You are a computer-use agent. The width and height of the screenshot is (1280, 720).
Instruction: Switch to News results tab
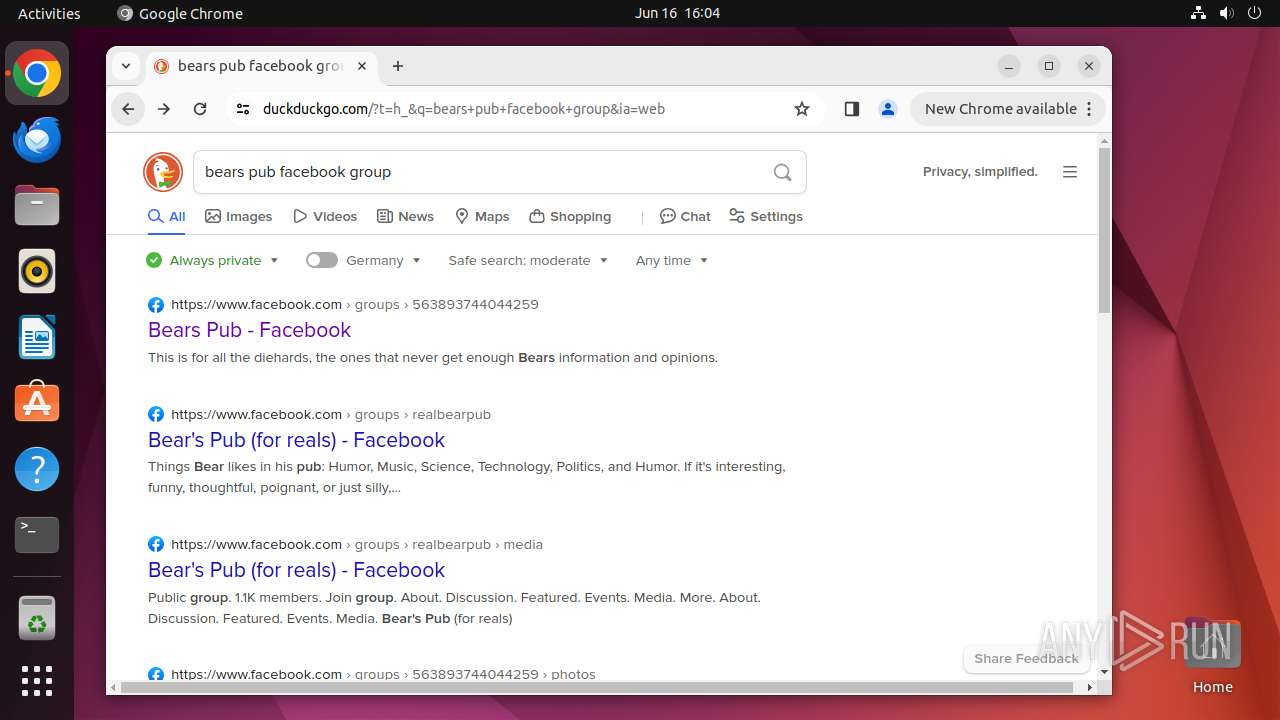coord(405,216)
